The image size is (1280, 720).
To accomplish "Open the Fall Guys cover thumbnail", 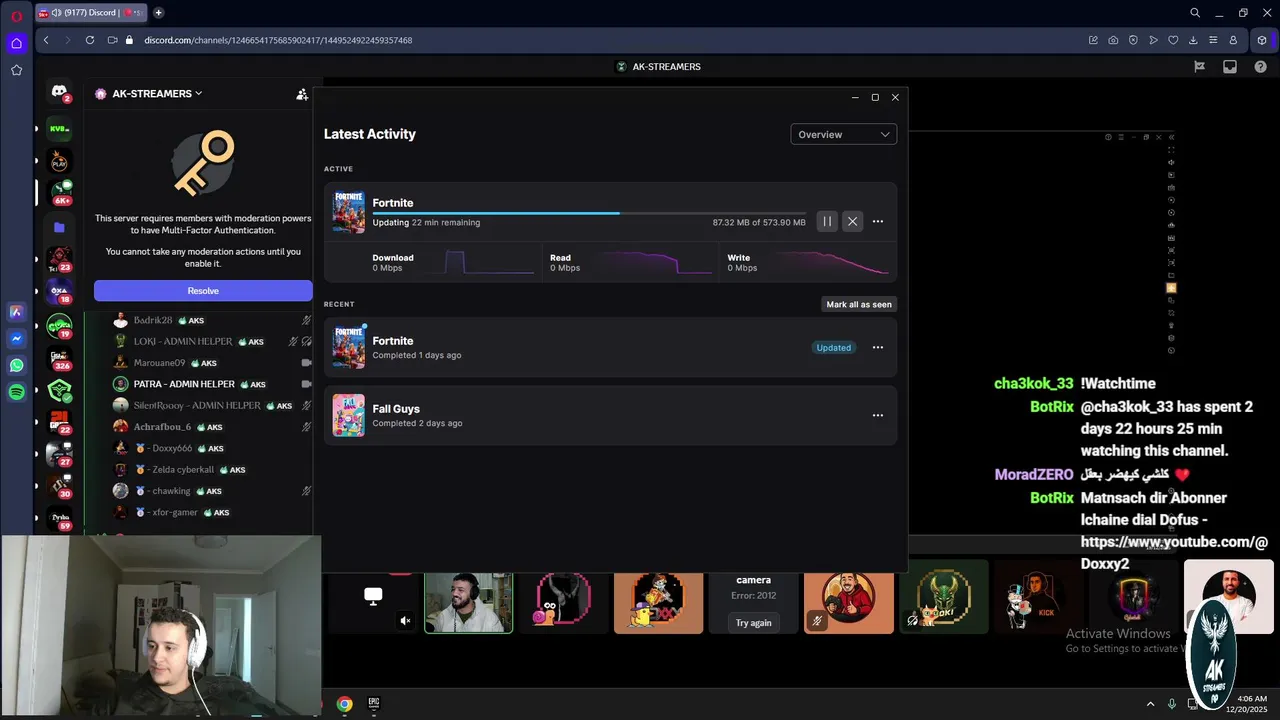I will click(x=349, y=415).
